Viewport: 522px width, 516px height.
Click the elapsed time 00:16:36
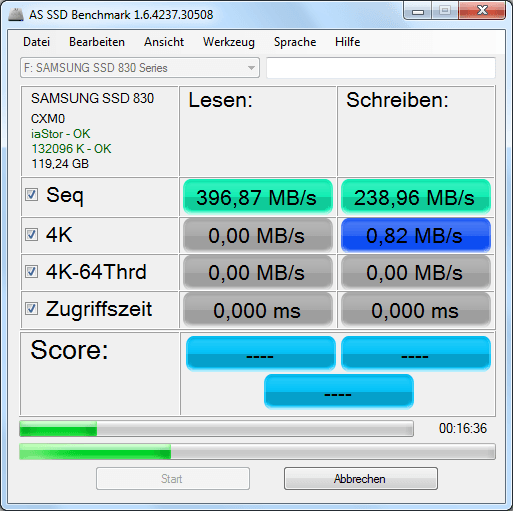(463, 428)
